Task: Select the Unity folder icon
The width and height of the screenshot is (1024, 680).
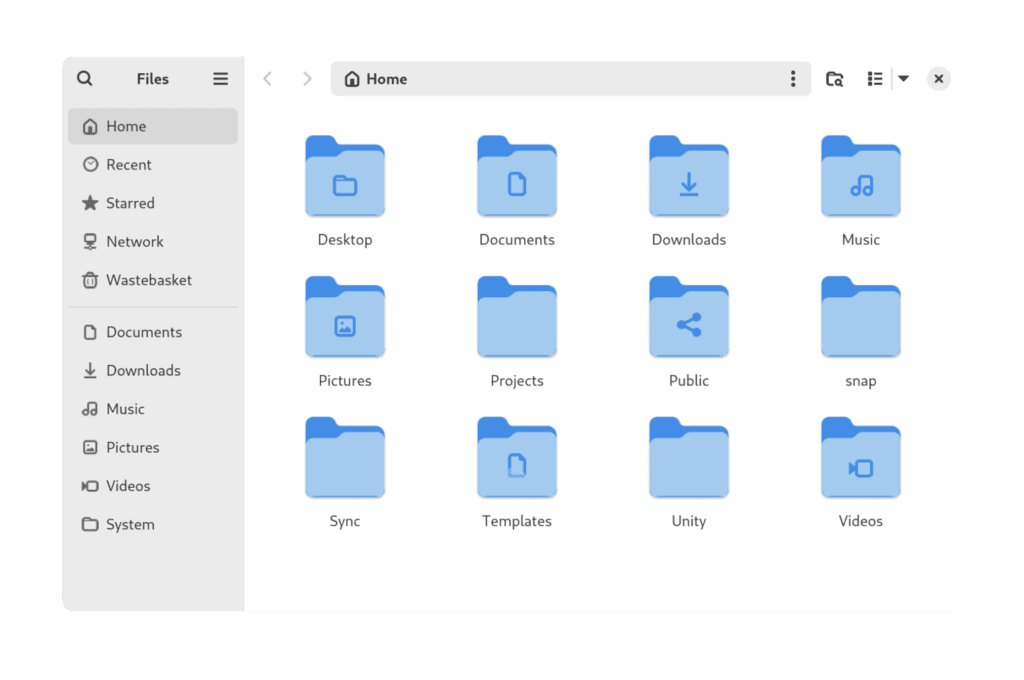Action: (x=689, y=457)
